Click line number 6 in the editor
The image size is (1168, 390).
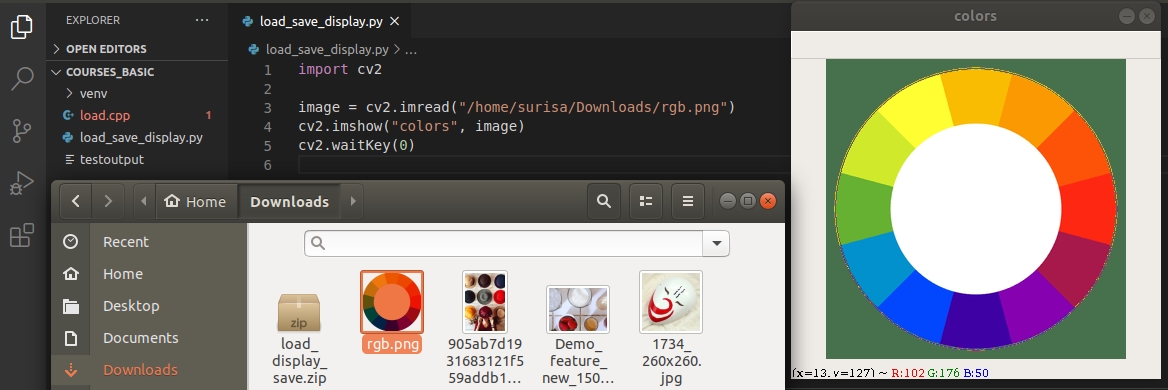pyautogui.click(x=267, y=164)
